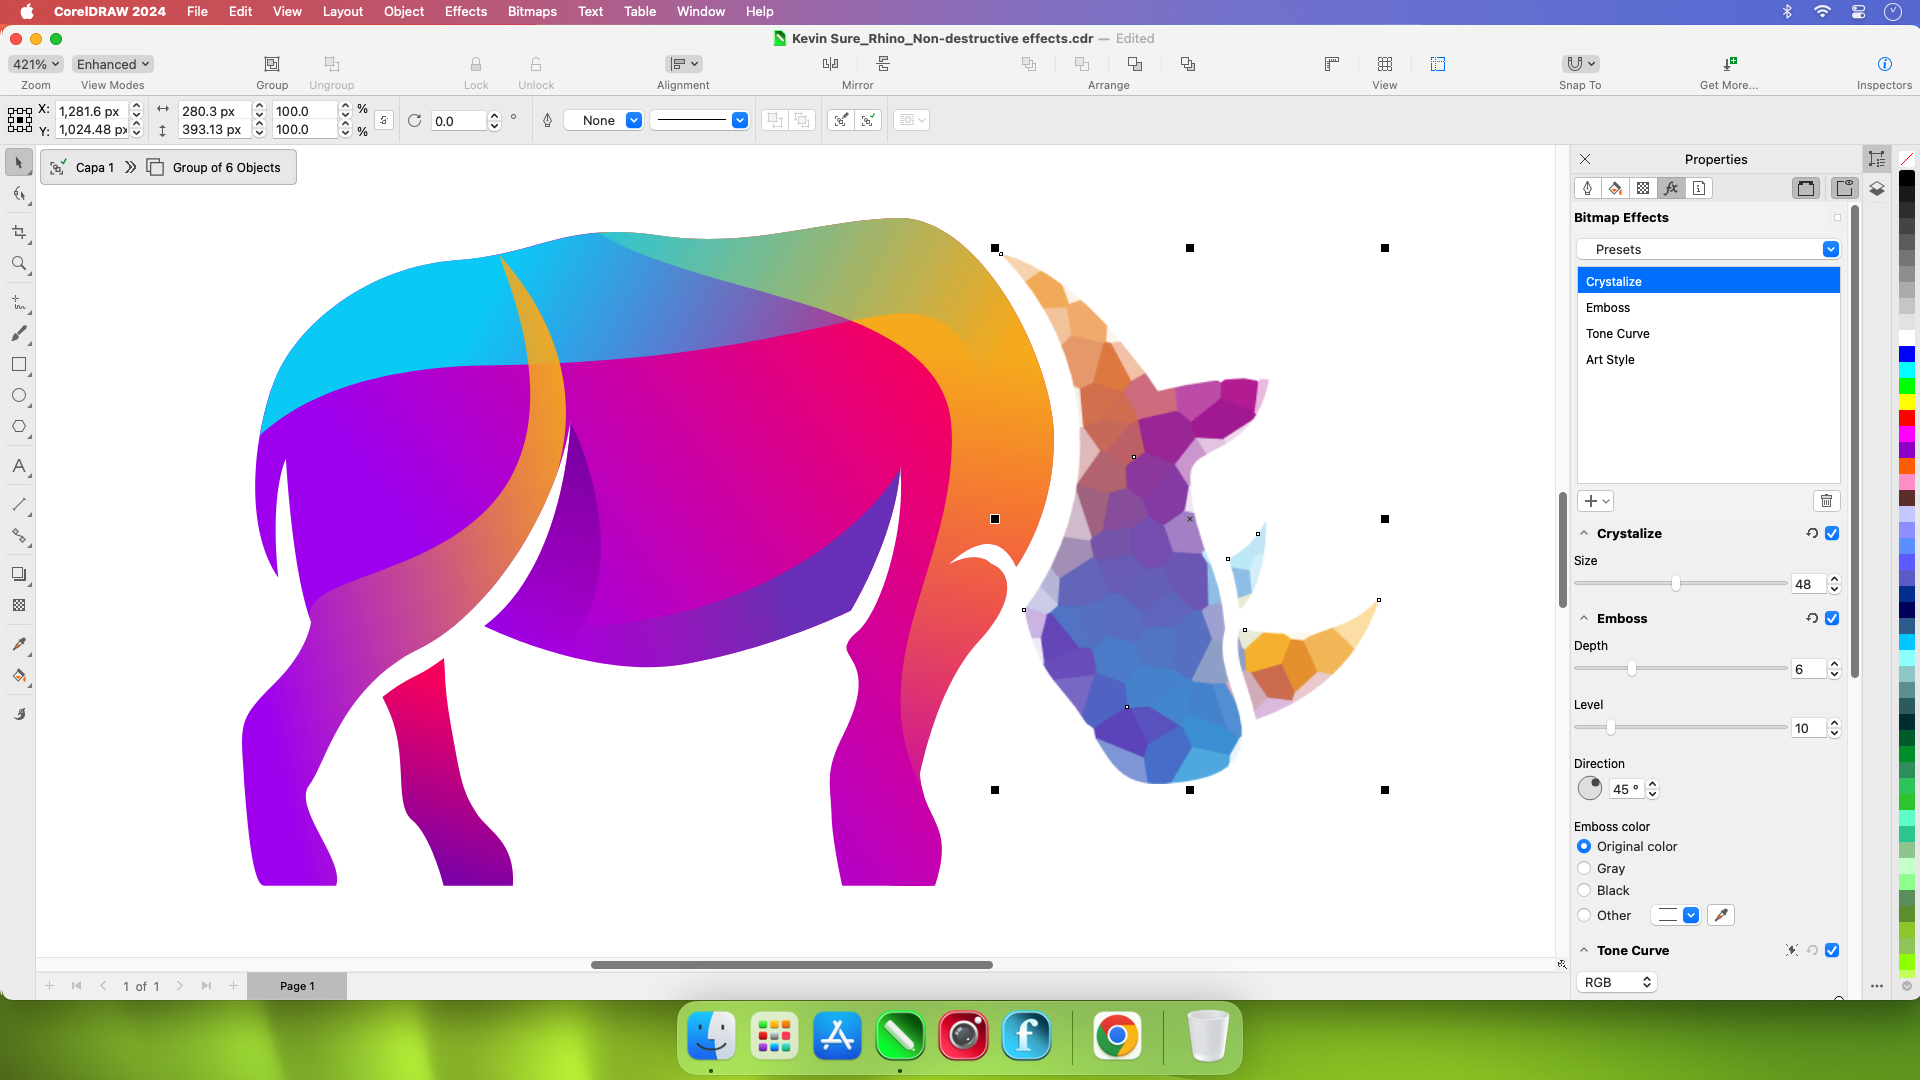
Task: Click the Group of 6 Objects breadcrumb
Action: click(x=225, y=167)
